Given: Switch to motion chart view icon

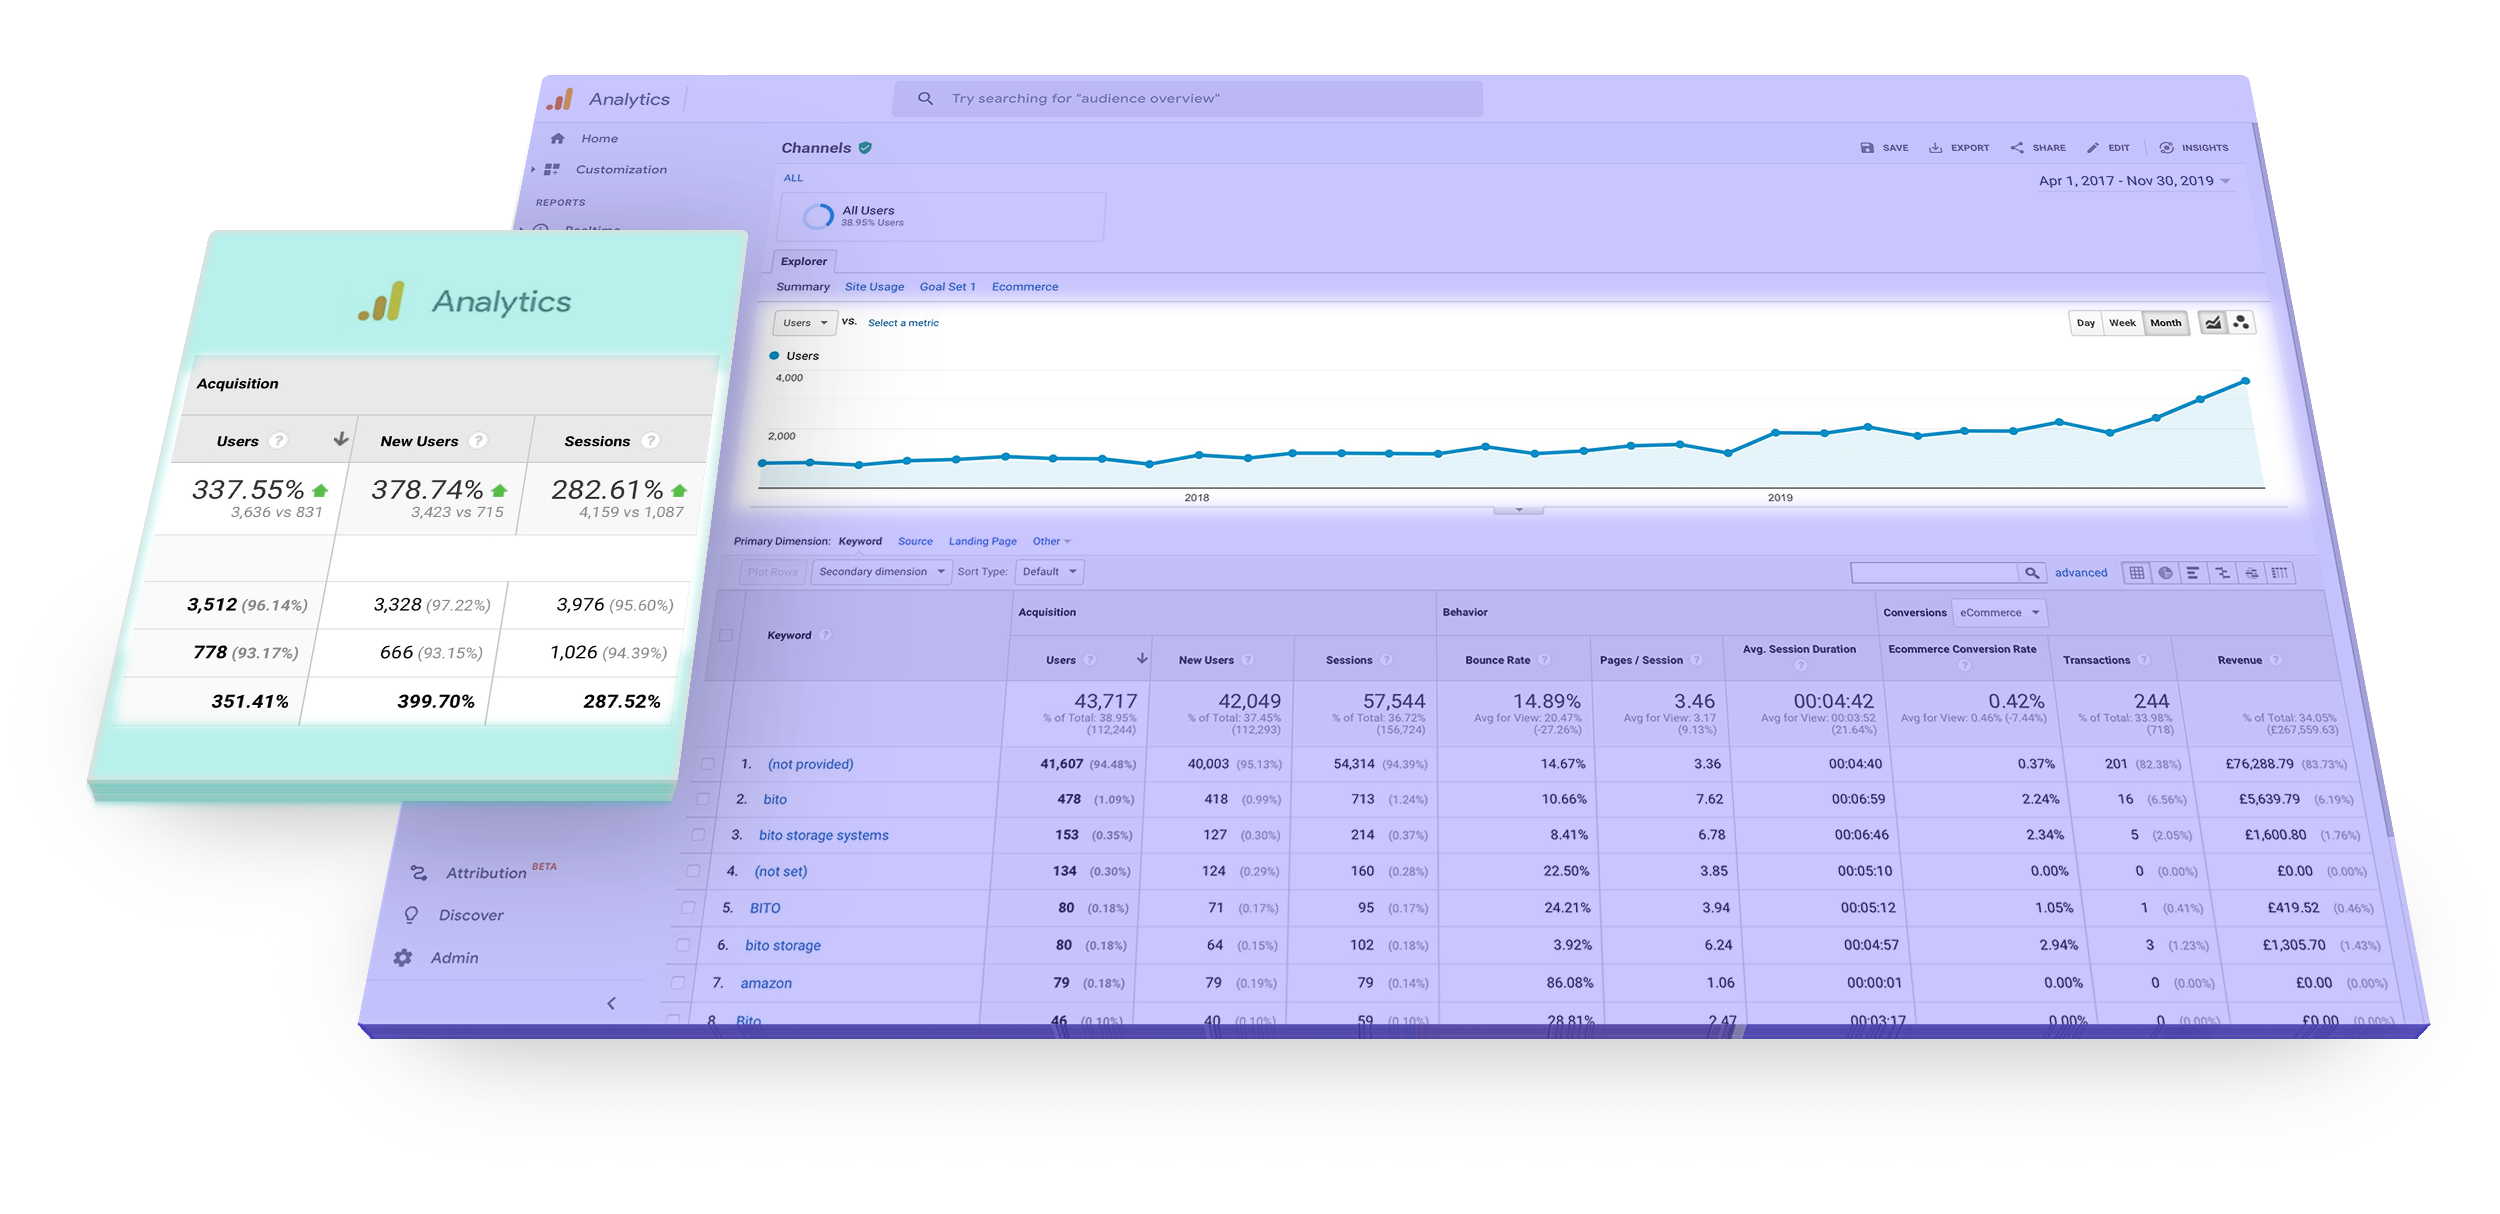Looking at the screenshot, I should click(2241, 323).
